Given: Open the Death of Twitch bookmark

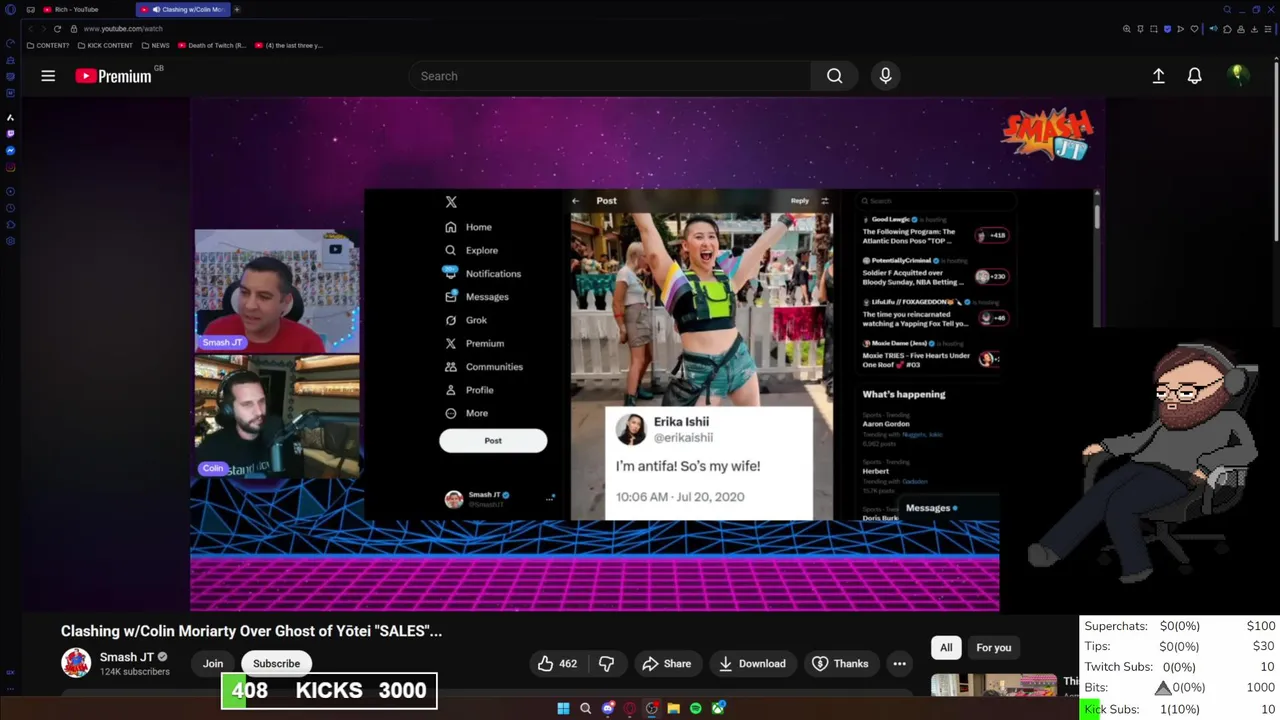Looking at the screenshot, I should [x=212, y=45].
